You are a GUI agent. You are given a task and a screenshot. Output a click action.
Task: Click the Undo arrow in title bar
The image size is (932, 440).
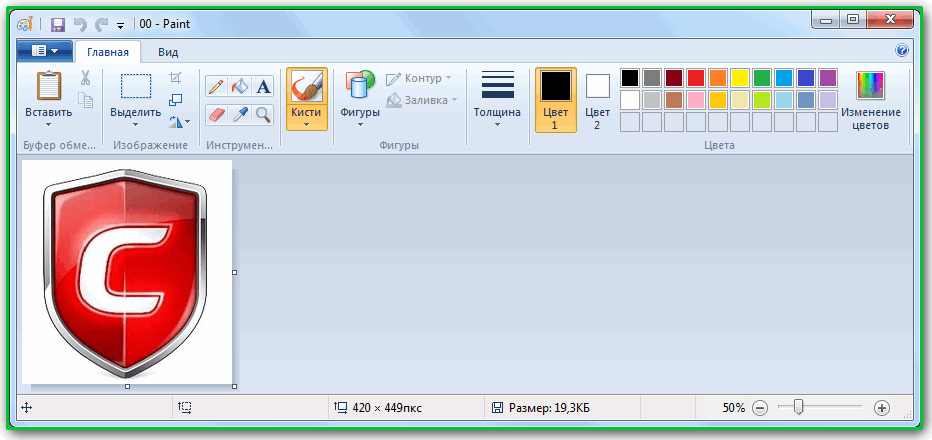pos(79,24)
